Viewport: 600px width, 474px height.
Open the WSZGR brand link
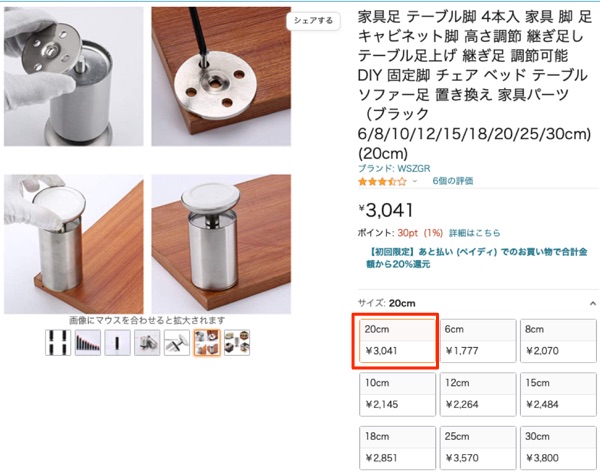pyautogui.click(x=394, y=168)
